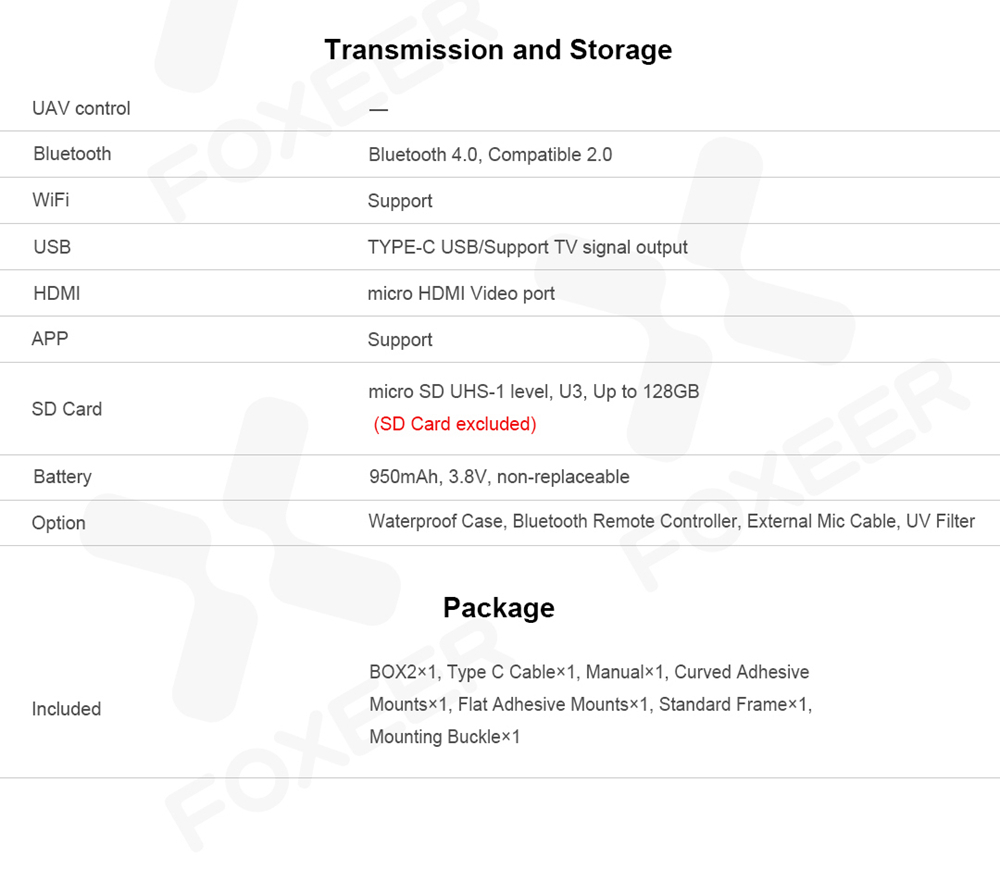The height and width of the screenshot is (882, 1000).
Task: Click the APP Support value
Action: tap(400, 340)
